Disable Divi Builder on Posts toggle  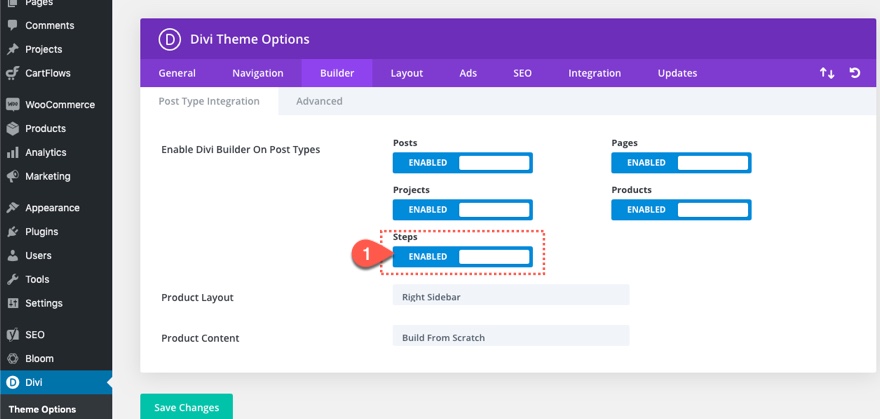pyautogui.click(x=462, y=163)
